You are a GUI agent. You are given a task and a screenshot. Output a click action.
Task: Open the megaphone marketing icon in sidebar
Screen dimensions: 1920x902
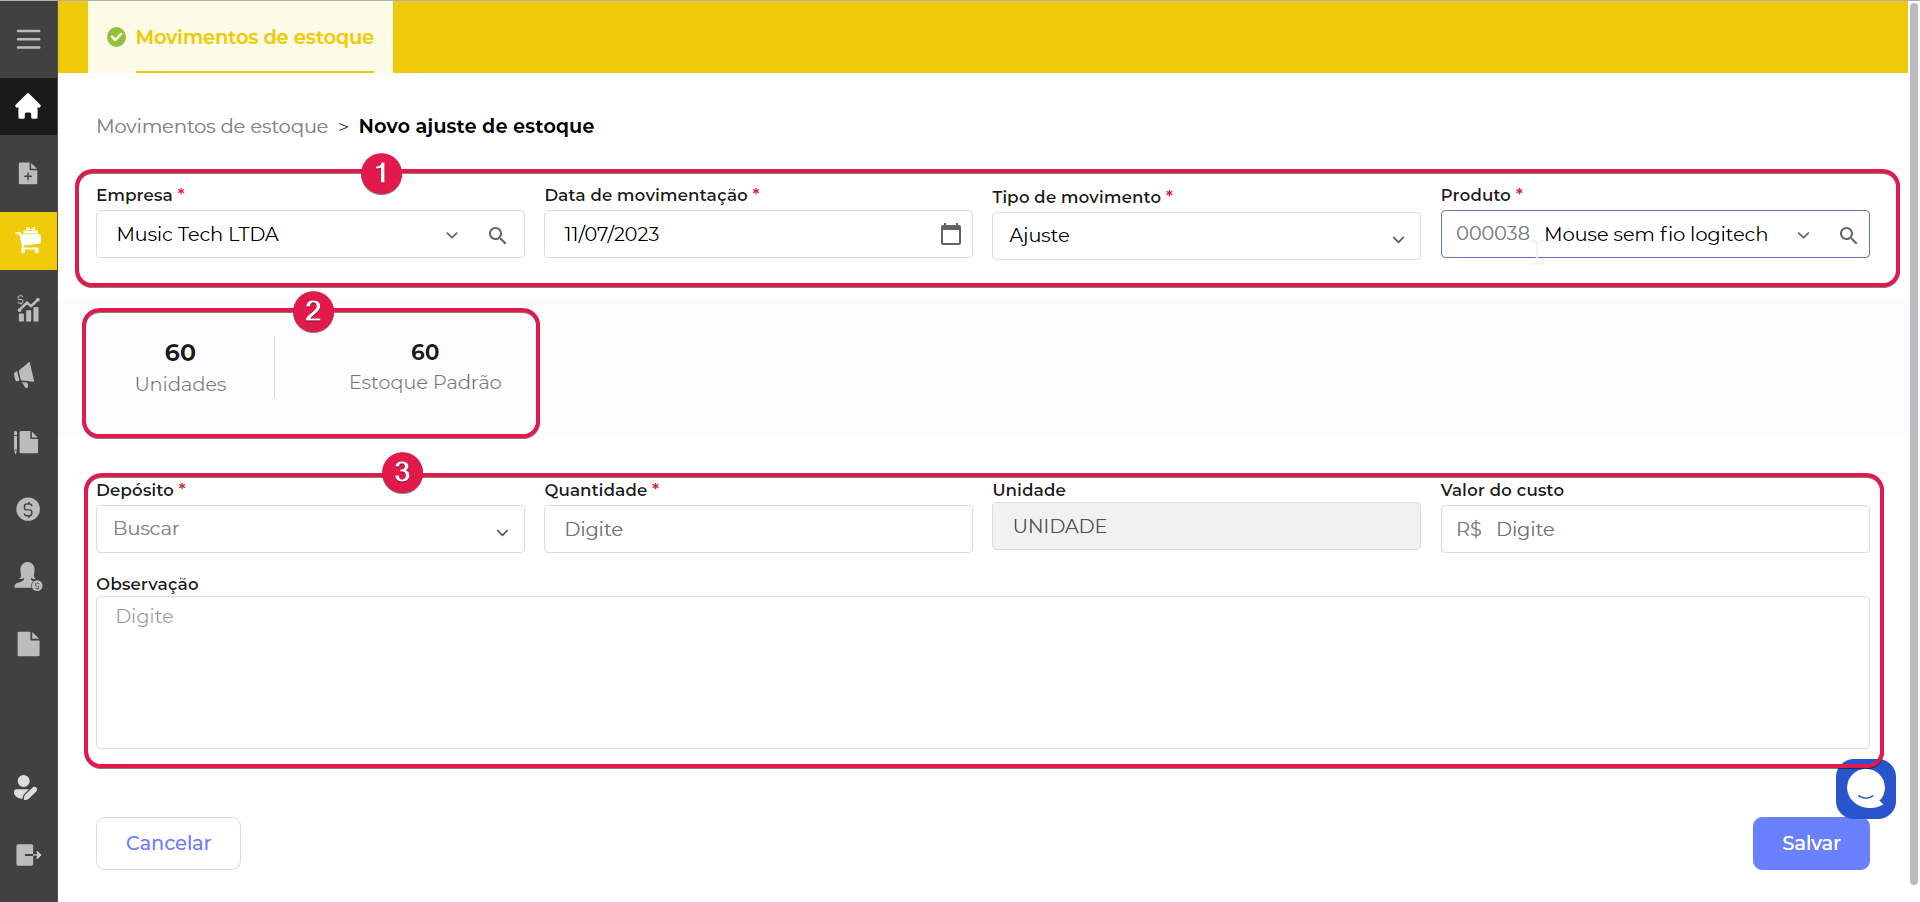[x=28, y=375]
